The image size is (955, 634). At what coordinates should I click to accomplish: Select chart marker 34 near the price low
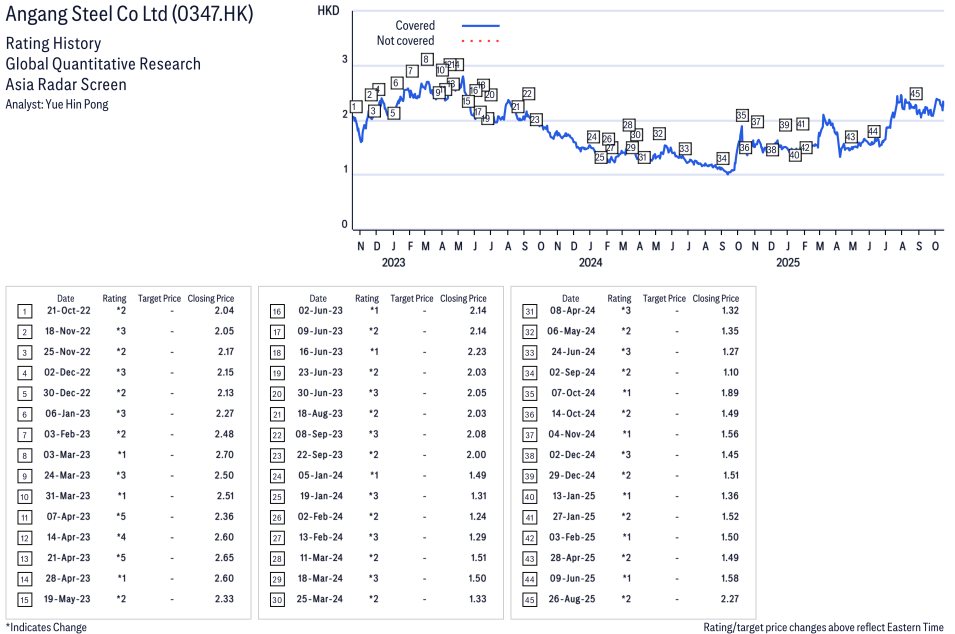click(722, 158)
